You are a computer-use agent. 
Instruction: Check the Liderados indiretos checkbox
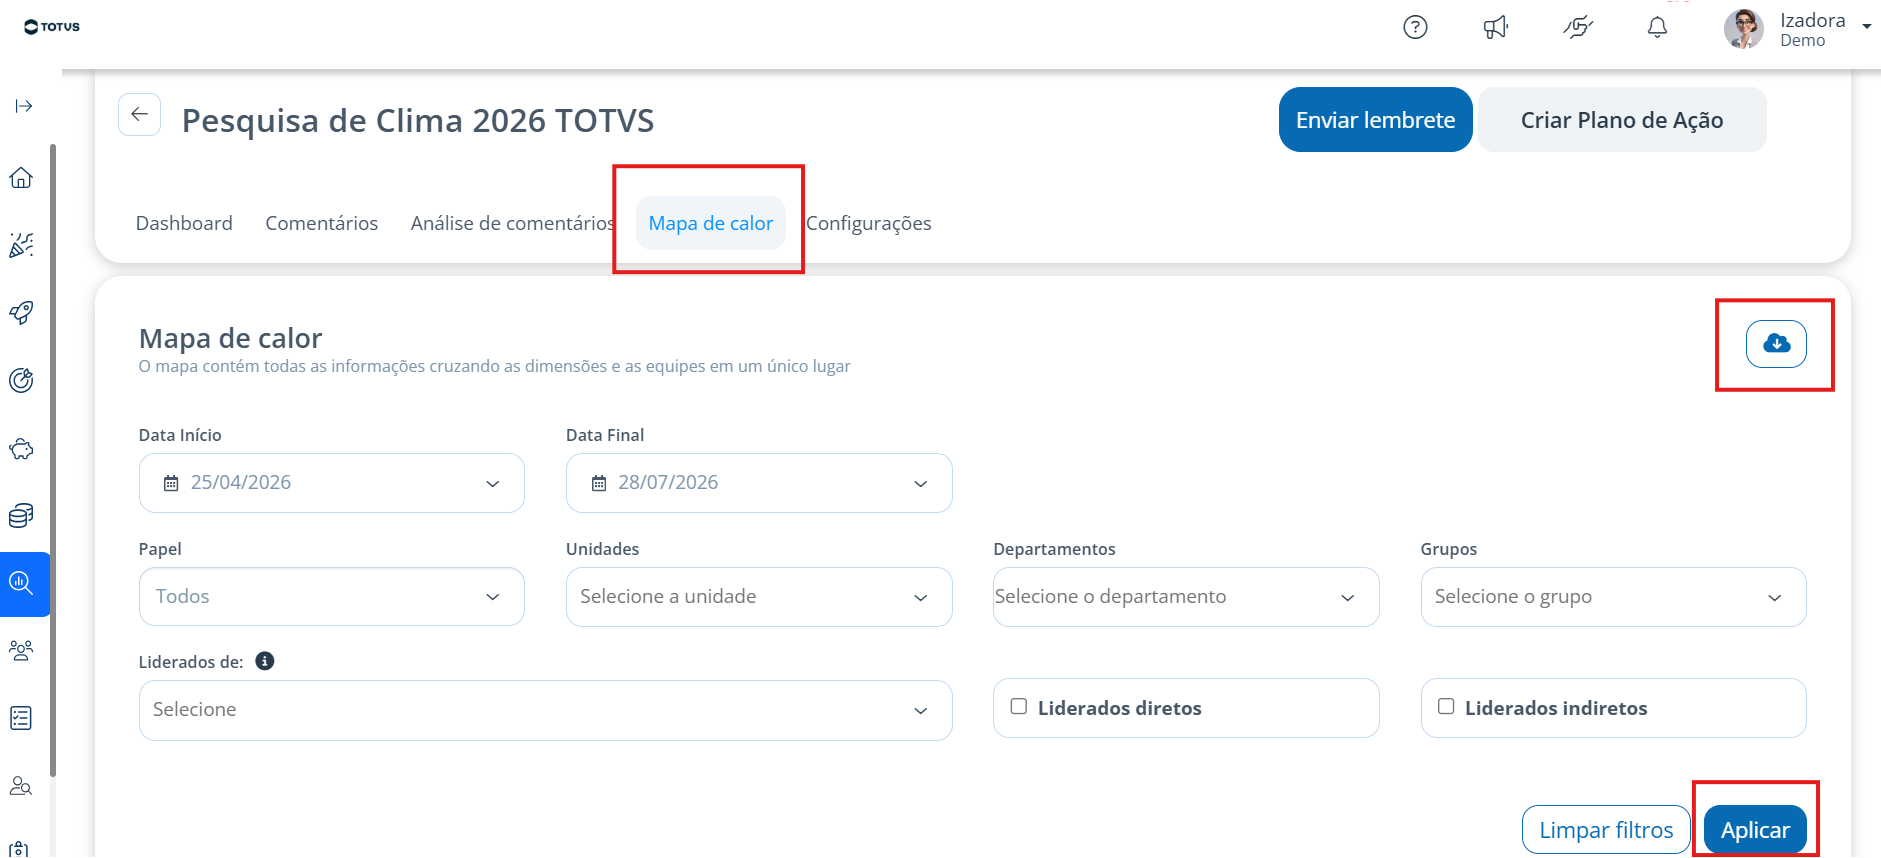click(x=1446, y=706)
